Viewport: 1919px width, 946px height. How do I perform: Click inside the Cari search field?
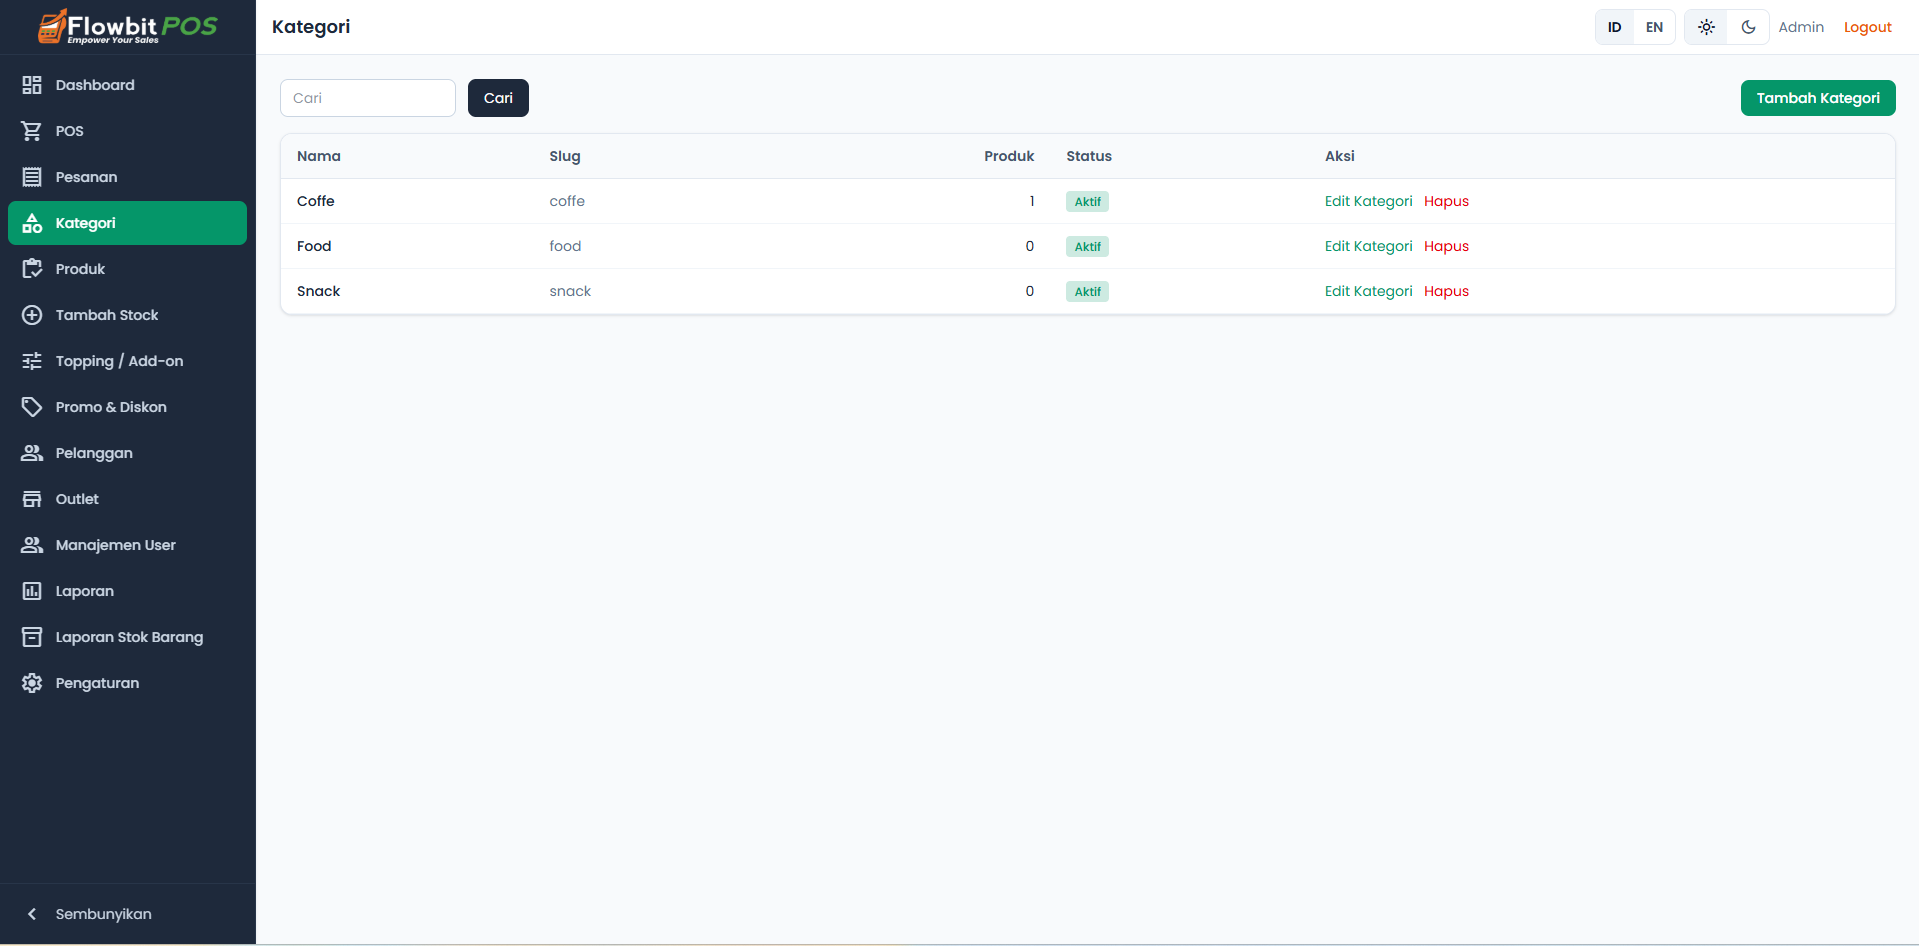coord(367,97)
